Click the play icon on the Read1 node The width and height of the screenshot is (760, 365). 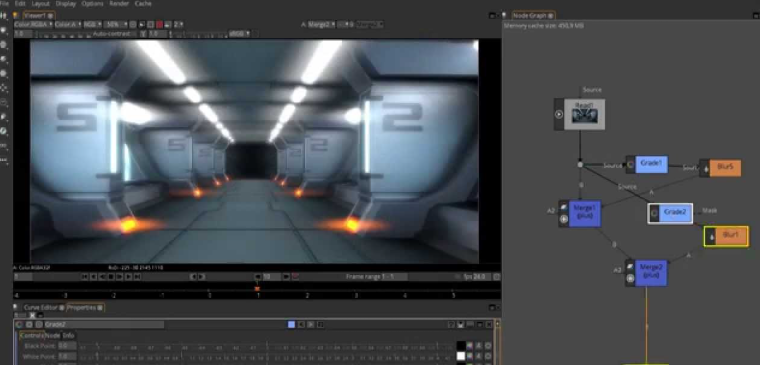[559, 114]
